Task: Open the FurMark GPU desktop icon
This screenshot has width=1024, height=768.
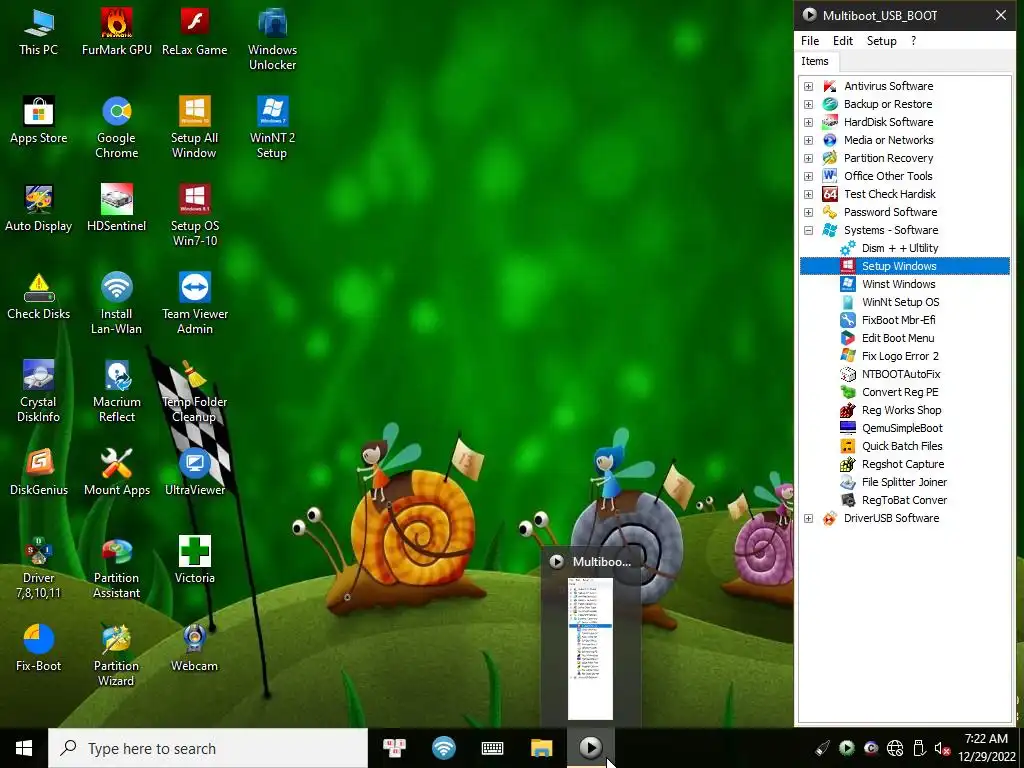Action: click(x=116, y=31)
